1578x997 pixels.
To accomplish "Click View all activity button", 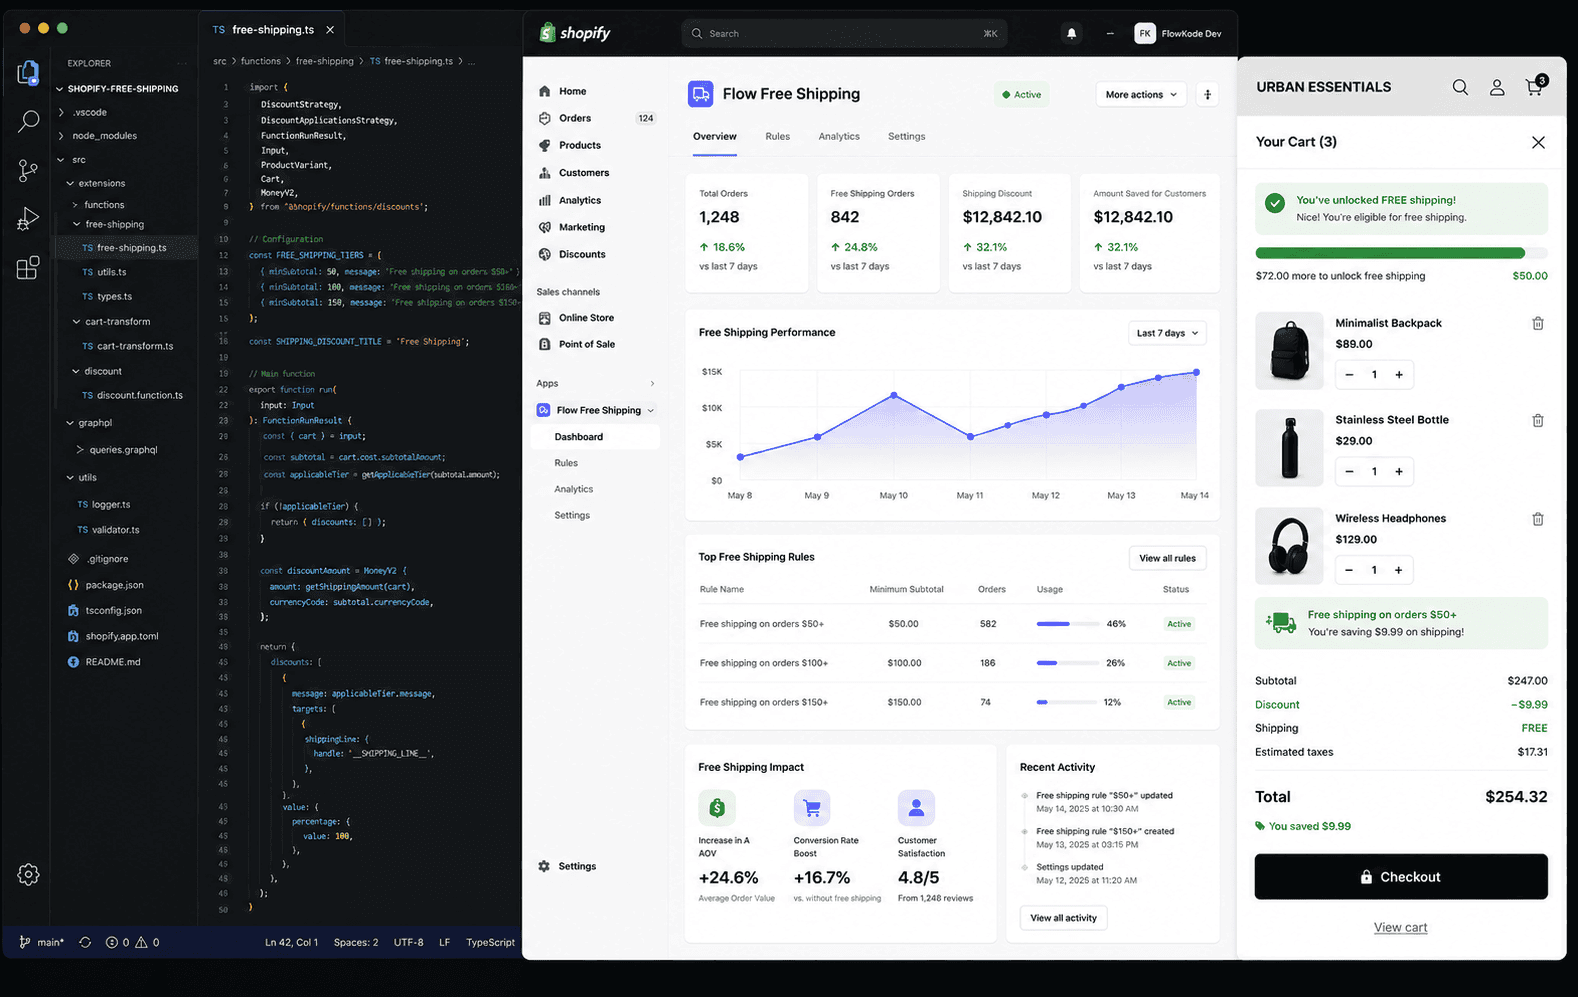I will (x=1063, y=918).
